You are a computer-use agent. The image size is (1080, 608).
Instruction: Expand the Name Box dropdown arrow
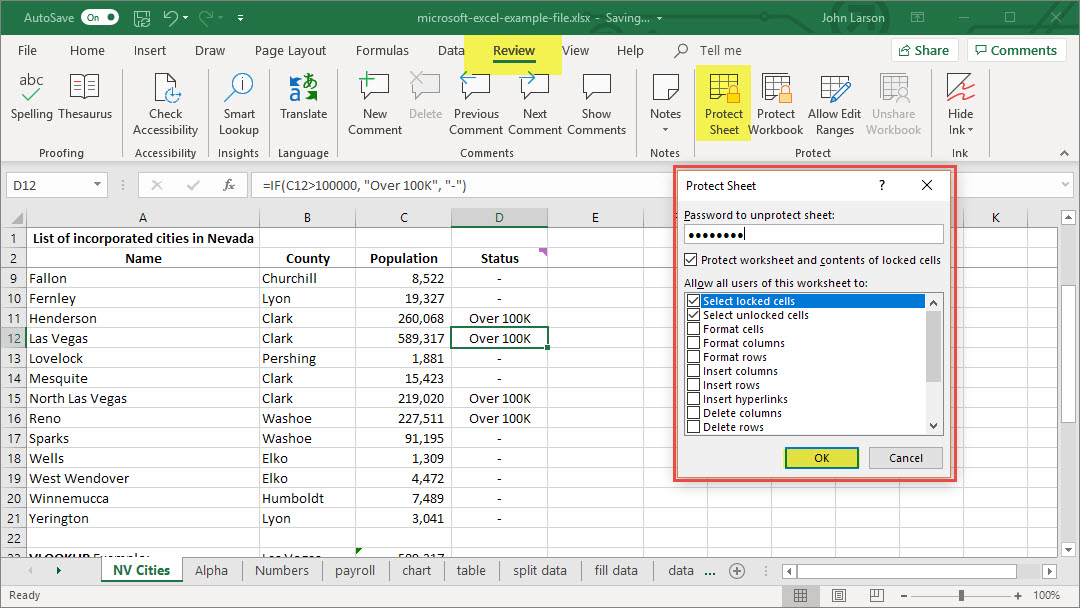click(x=97, y=185)
